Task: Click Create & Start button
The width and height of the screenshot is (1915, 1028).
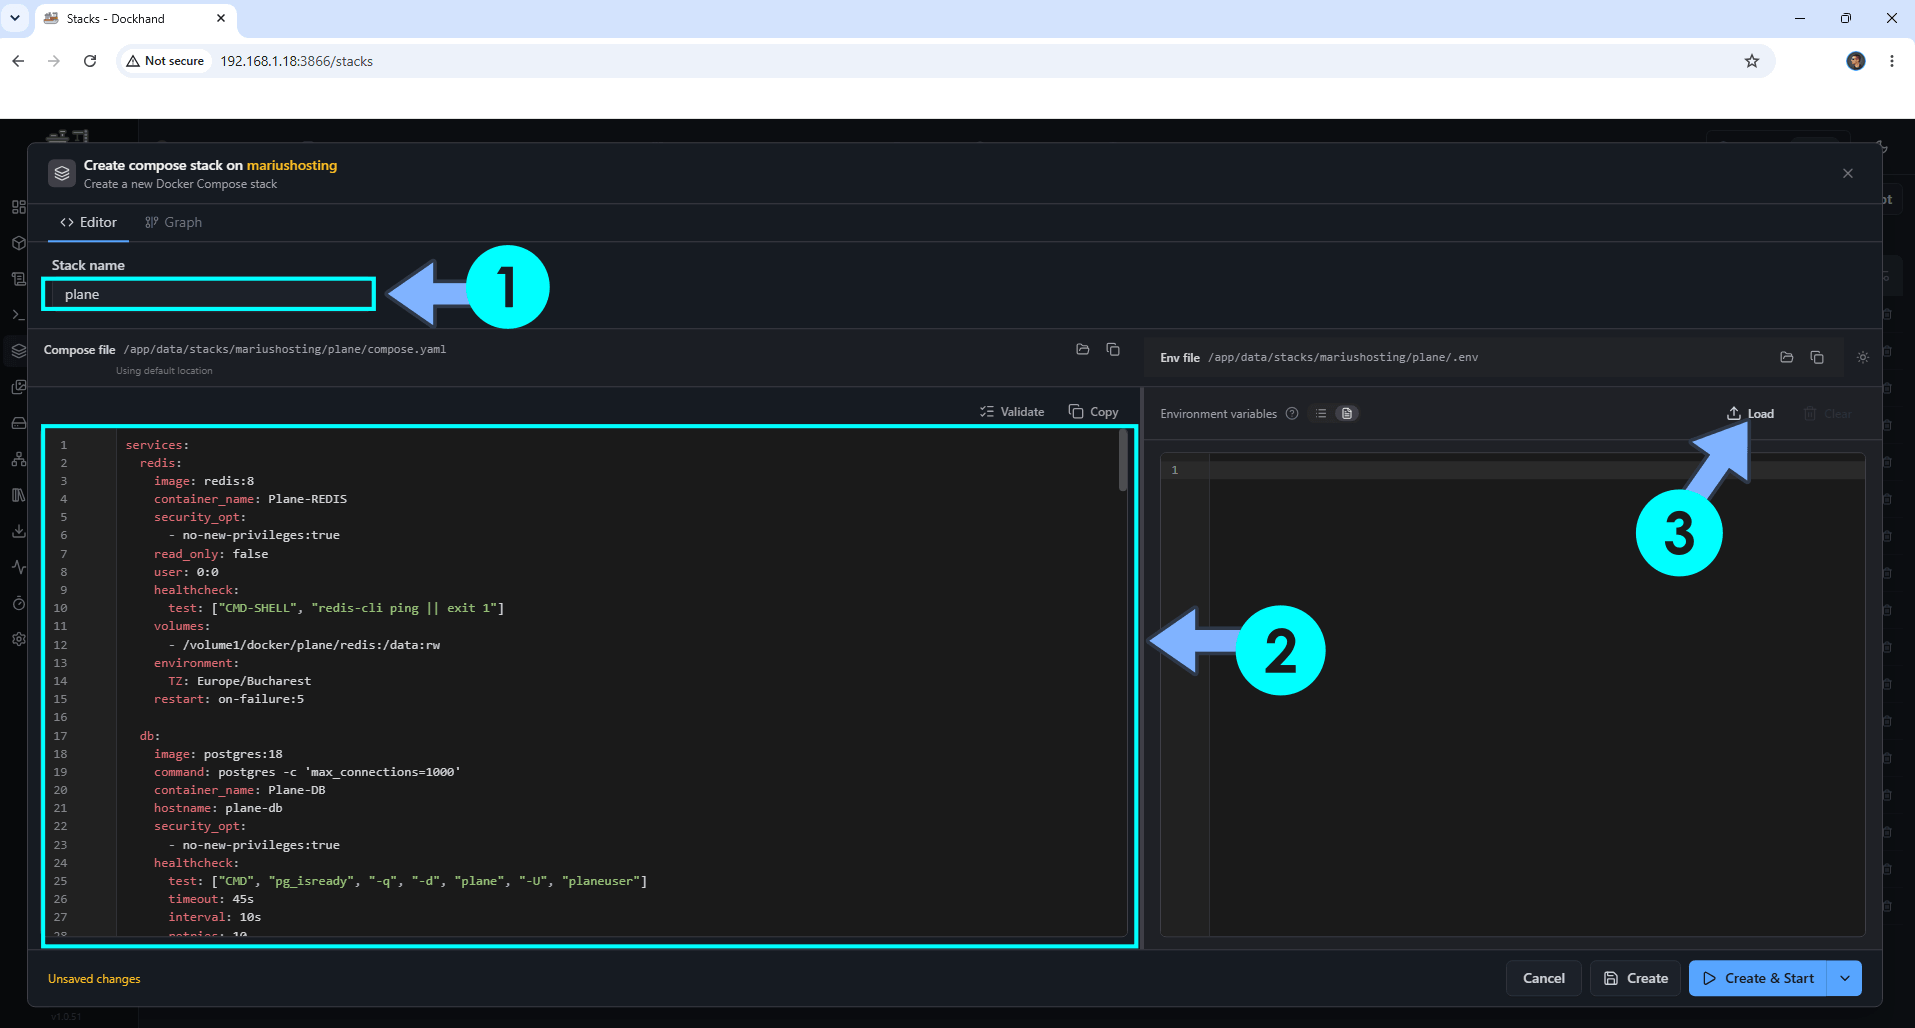Action: click(1758, 978)
